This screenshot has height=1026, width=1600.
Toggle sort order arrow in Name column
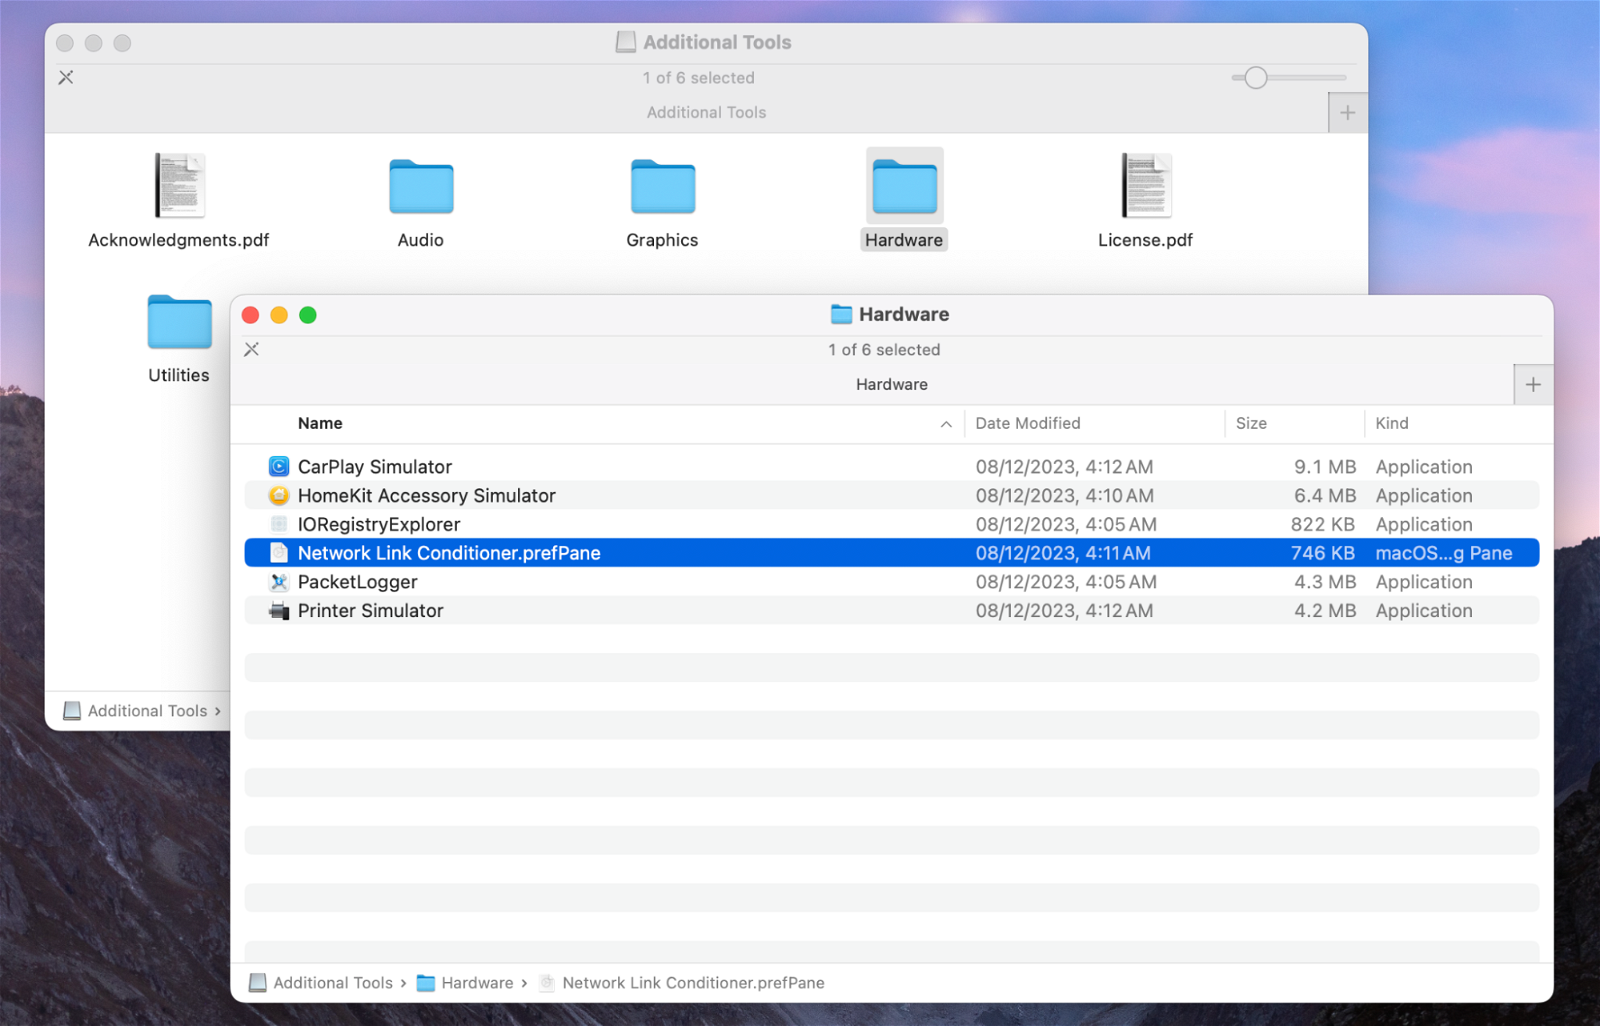pos(945,424)
